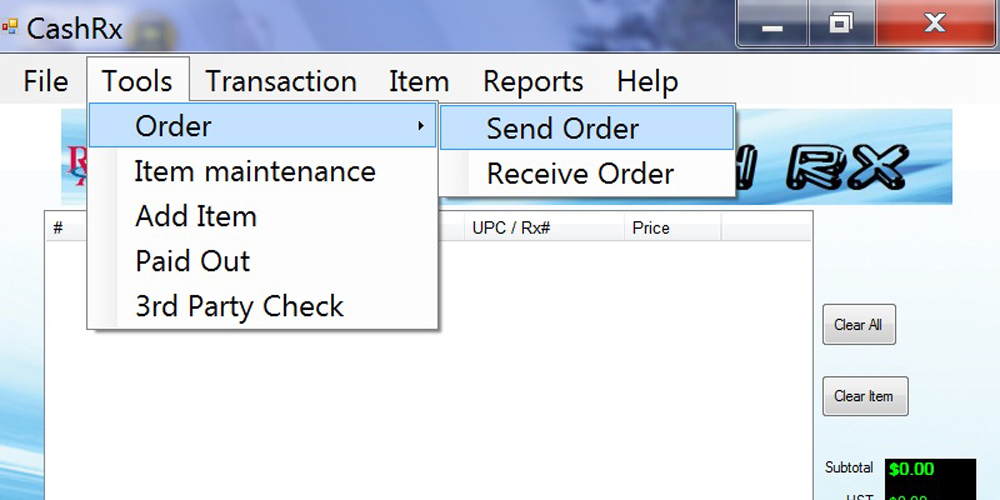The width and height of the screenshot is (1000, 500).
Task: Open 3rd Party Check
Action: (x=262, y=306)
